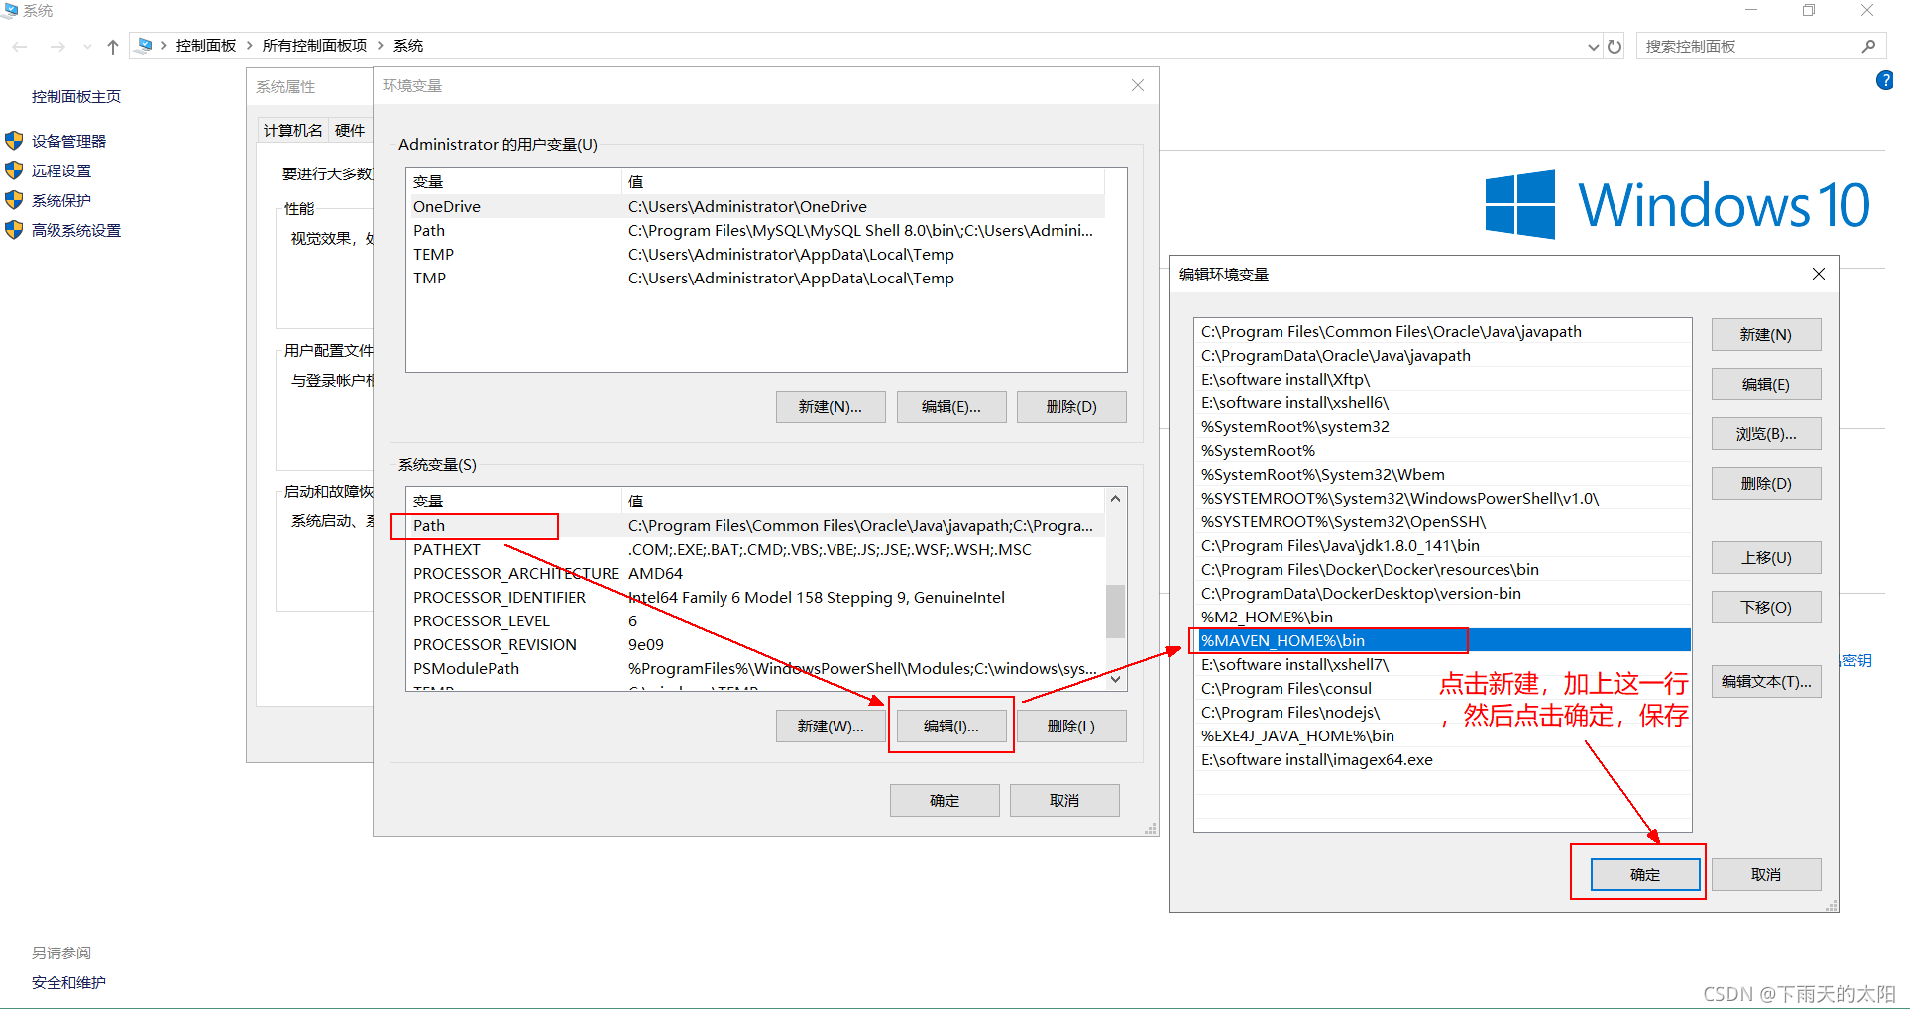
Task: Click 编辑(E)... under user variables
Action: 951,407
